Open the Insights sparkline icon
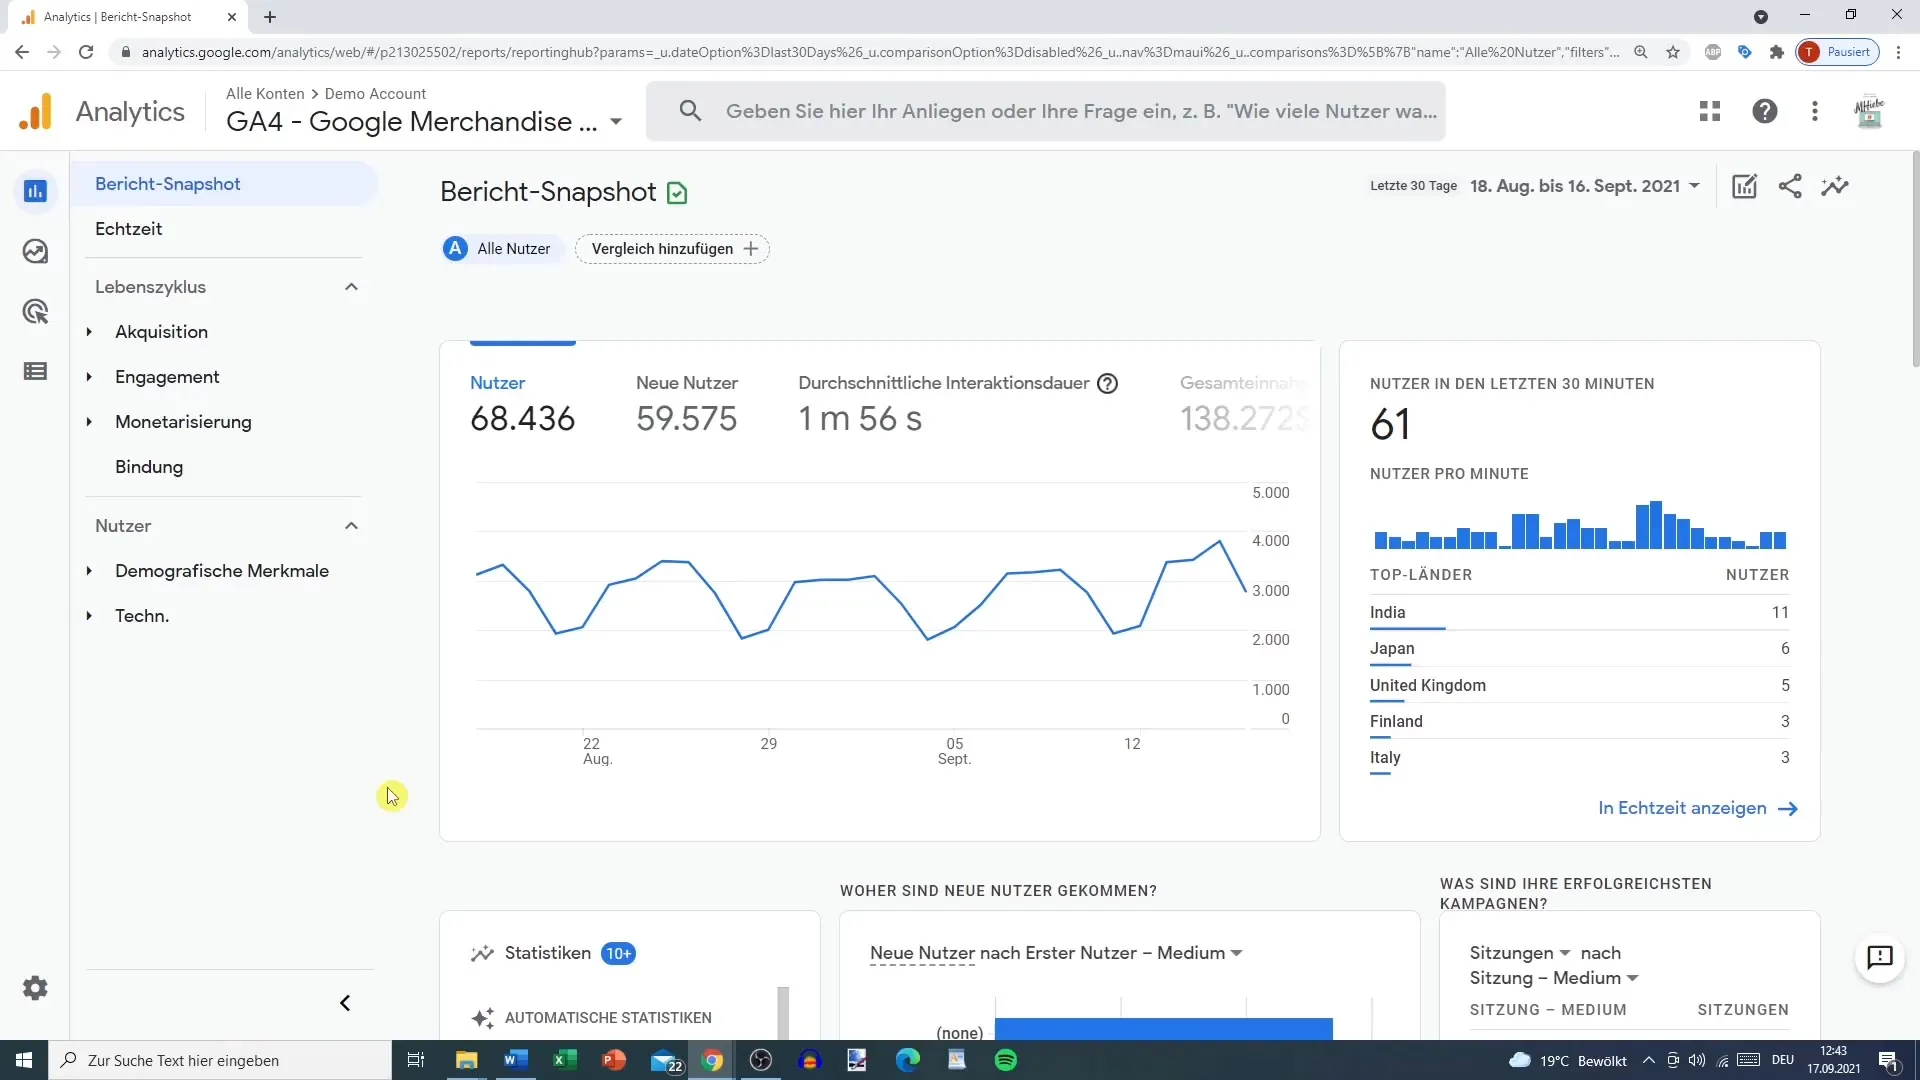The image size is (1920, 1080). pyautogui.click(x=1835, y=186)
